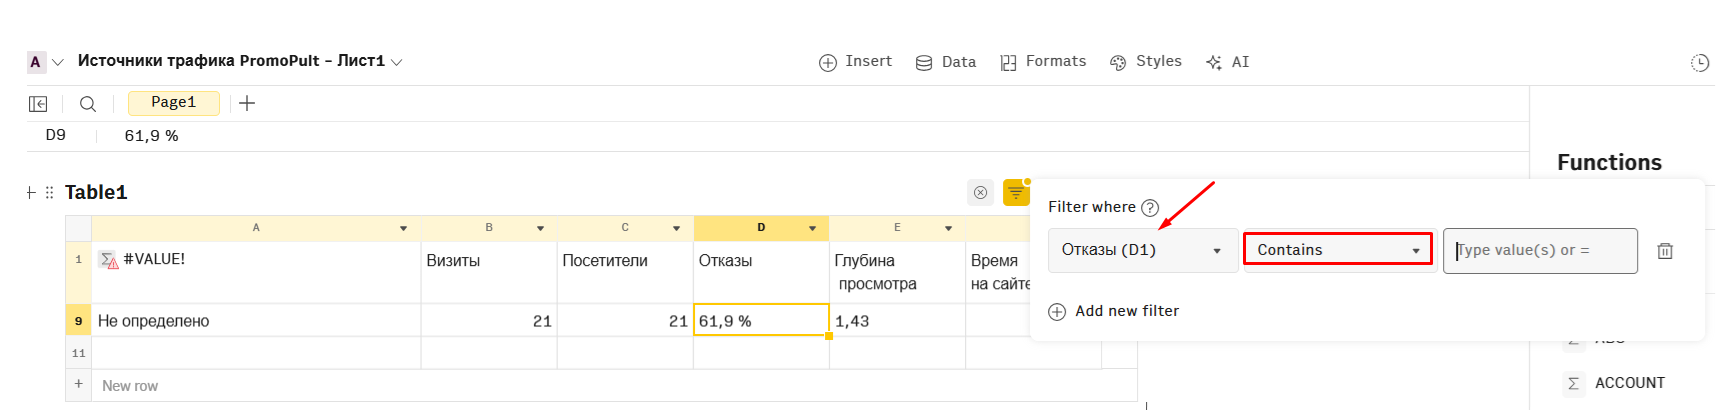The width and height of the screenshot is (1734, 415).
Task: Toggle the sidebar panel icon
Action: [38, 104]
